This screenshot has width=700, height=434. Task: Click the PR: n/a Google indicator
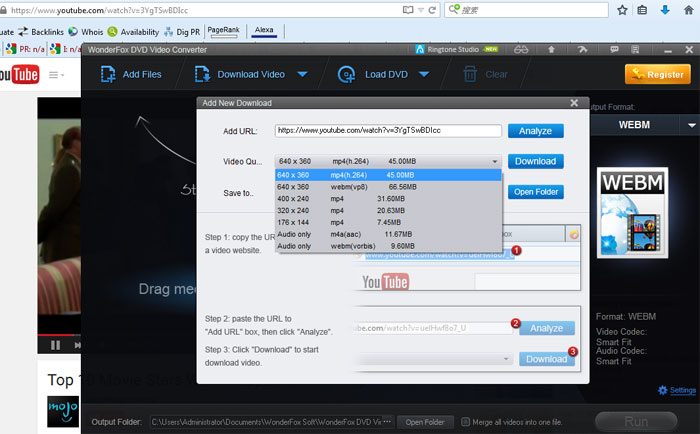[25, 49]
